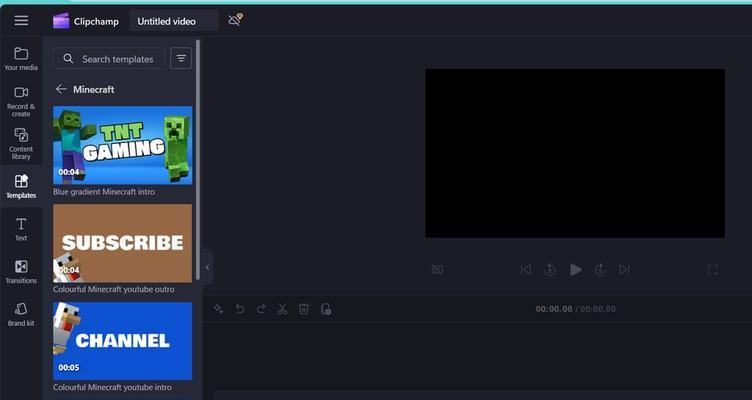Click the auto compose sparkle icon
The height and width of the screenshot is (400, 752).
(219, 309)
